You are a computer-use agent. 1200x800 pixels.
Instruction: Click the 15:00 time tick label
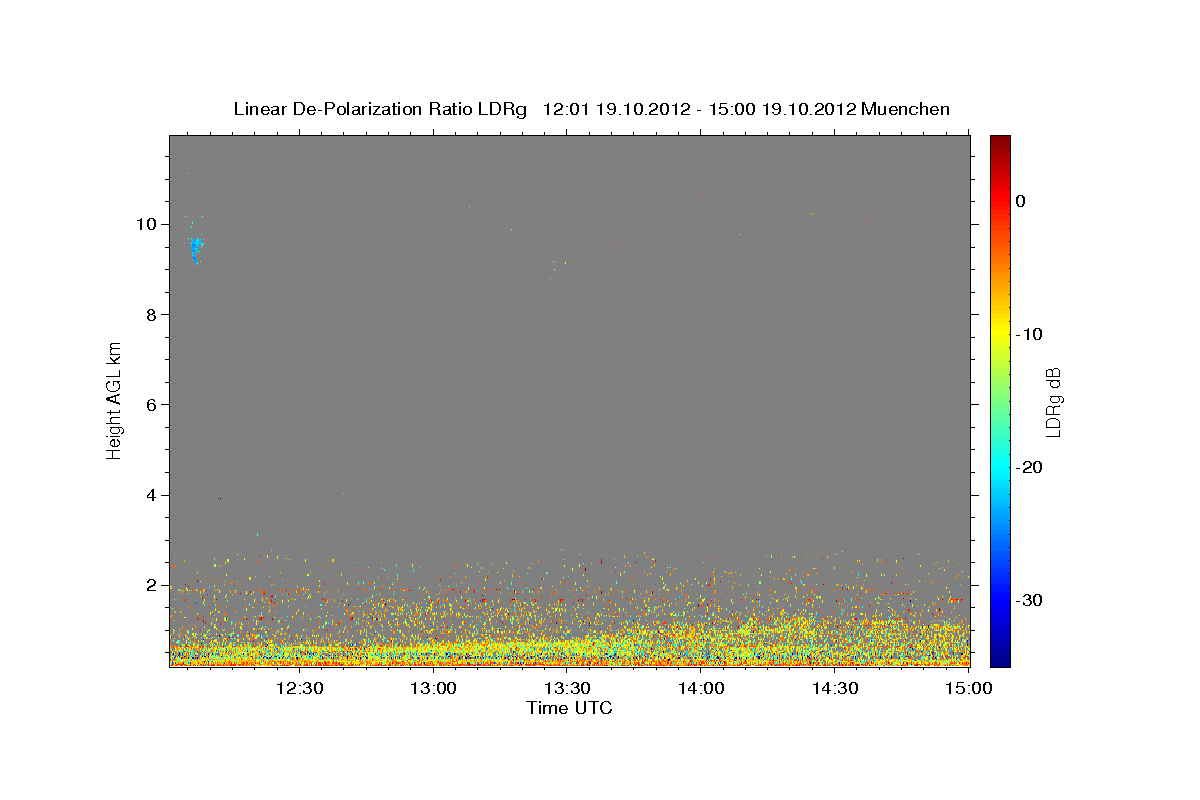(x=969, y=688)
